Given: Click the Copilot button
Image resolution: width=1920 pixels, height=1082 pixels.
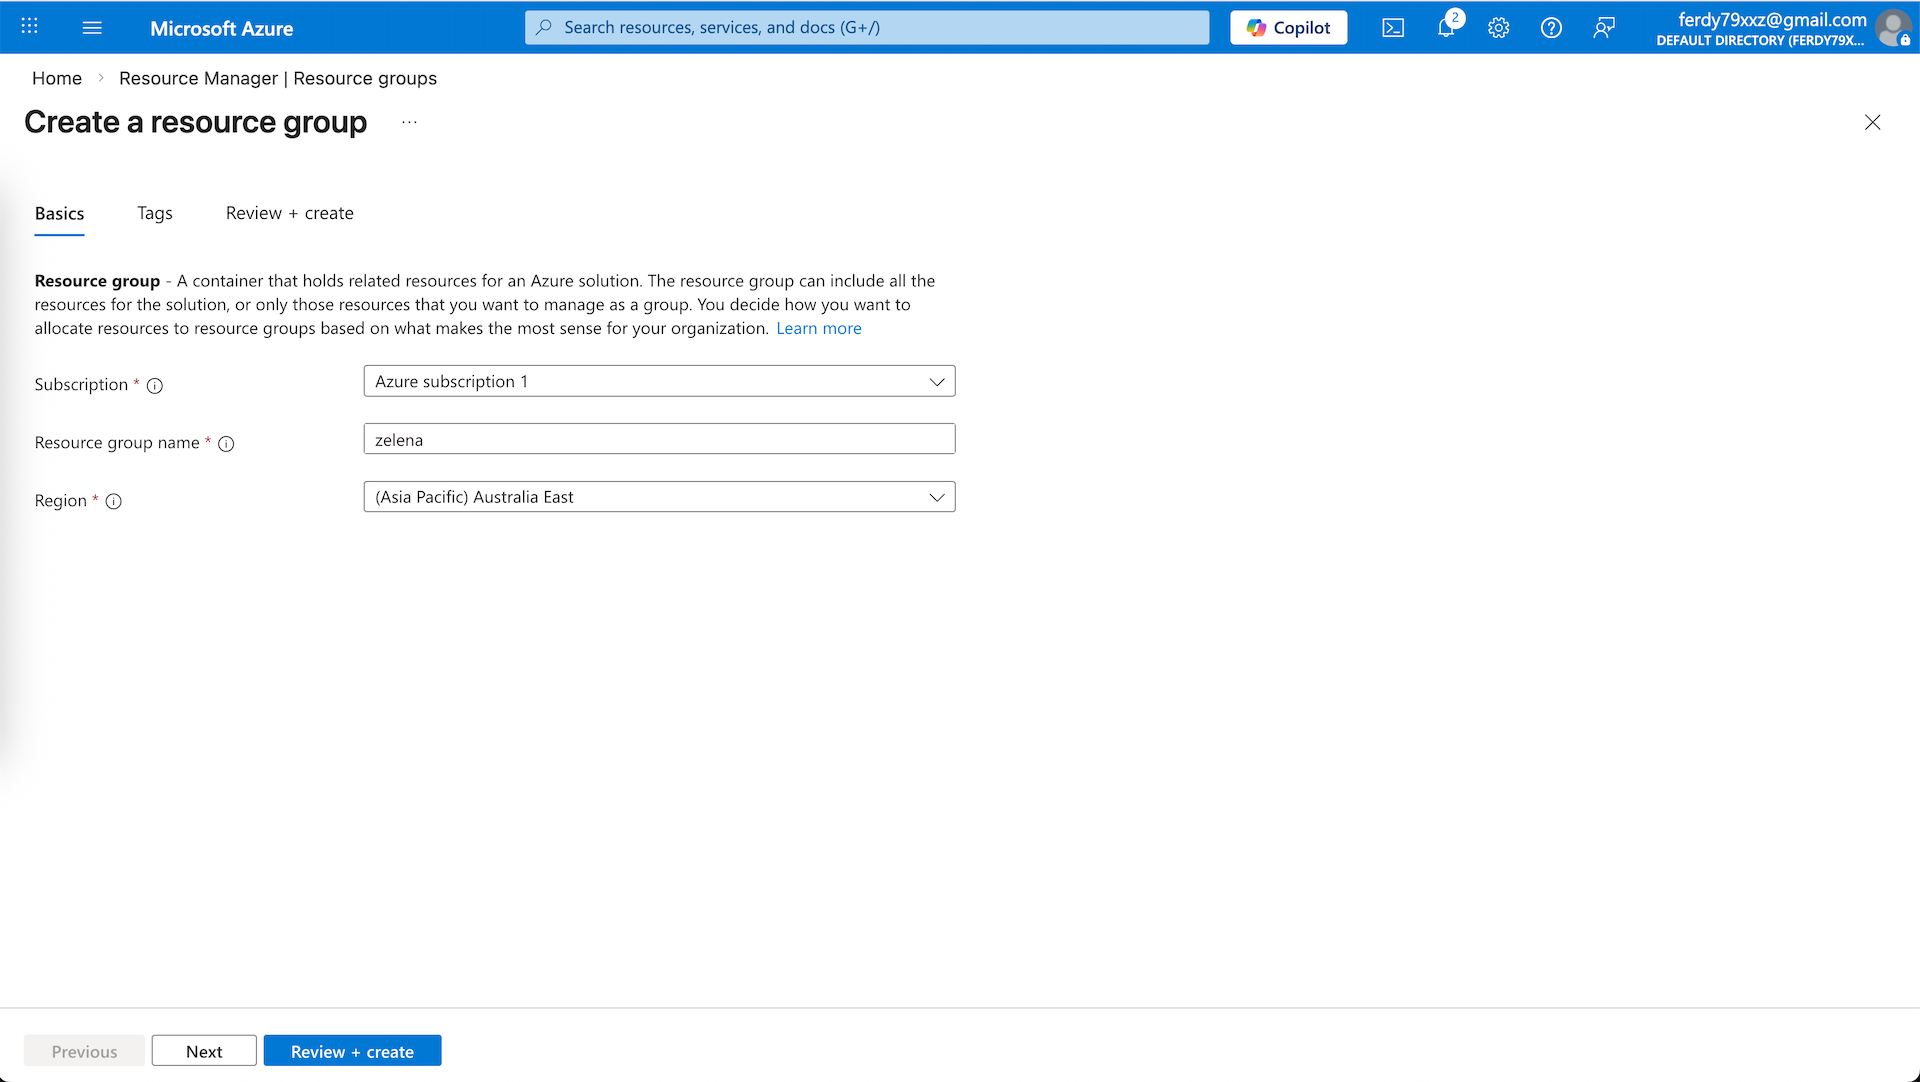Looking at the screenshot, I should coord(1288,28).
